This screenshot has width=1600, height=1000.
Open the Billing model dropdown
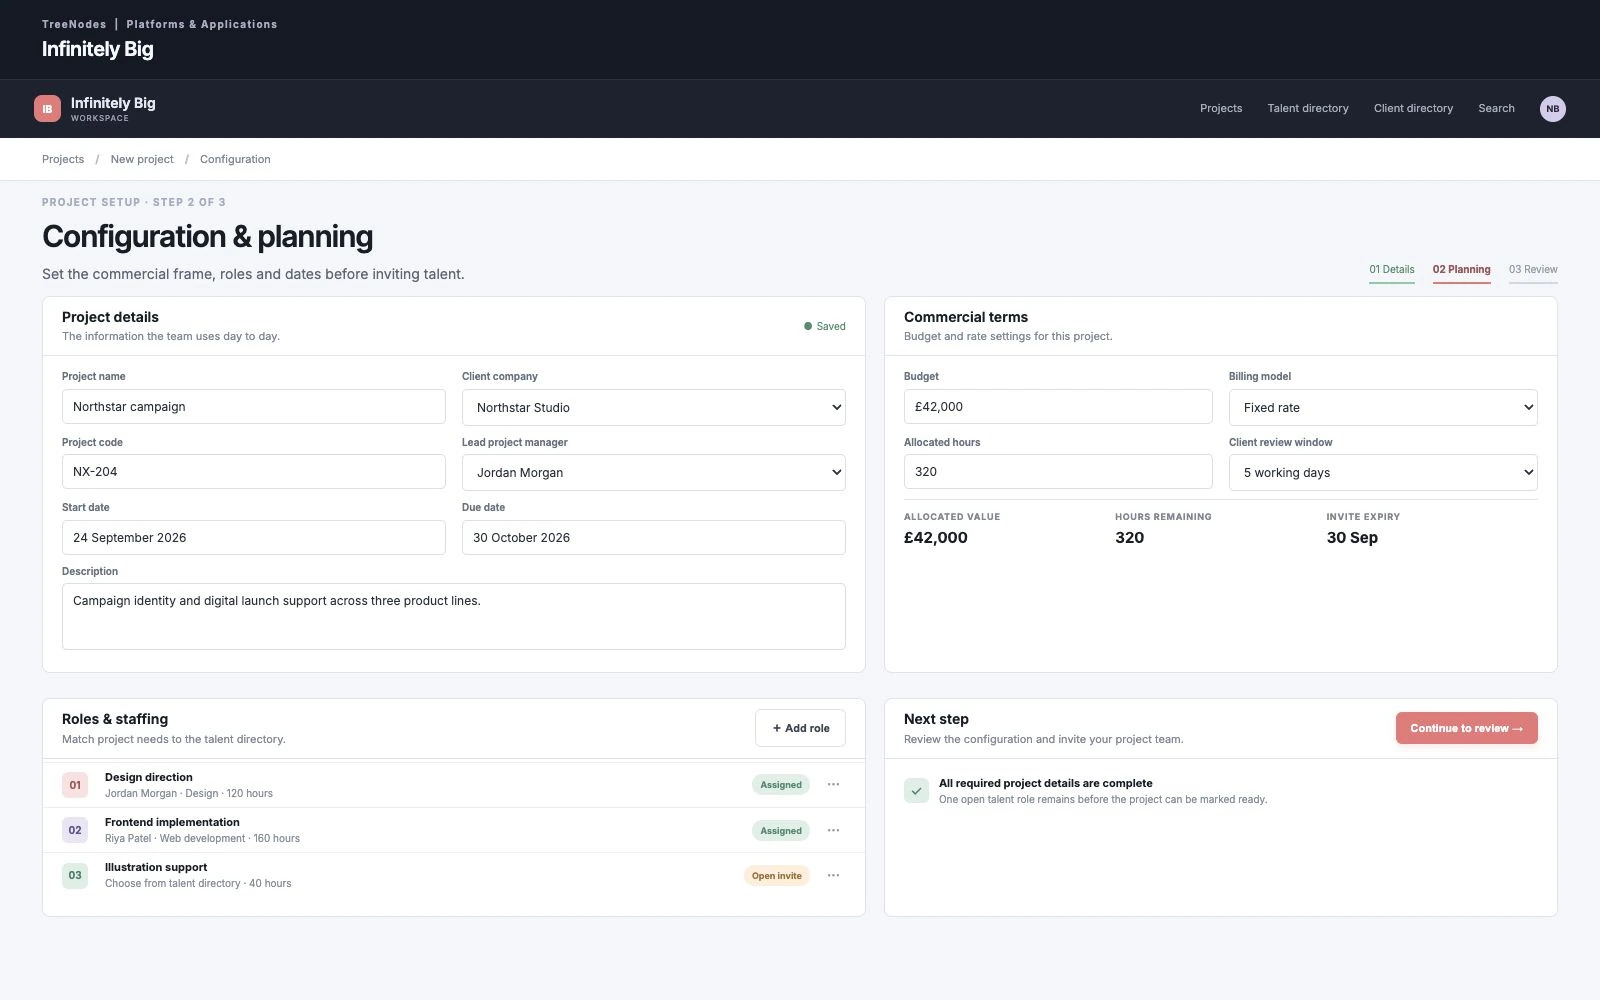coord(1383,407)
